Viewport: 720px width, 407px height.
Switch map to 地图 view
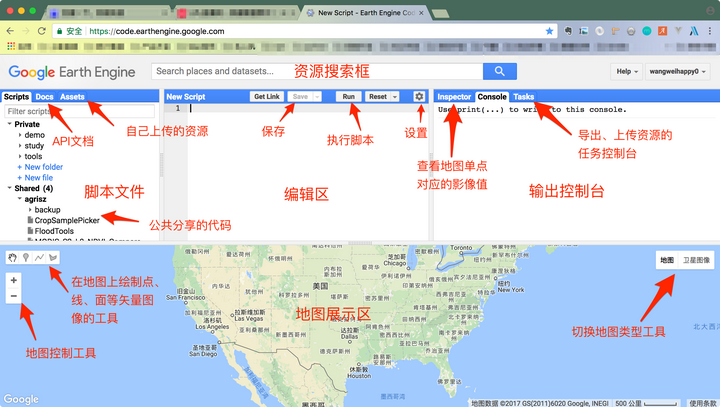click(x=667, y=260)
